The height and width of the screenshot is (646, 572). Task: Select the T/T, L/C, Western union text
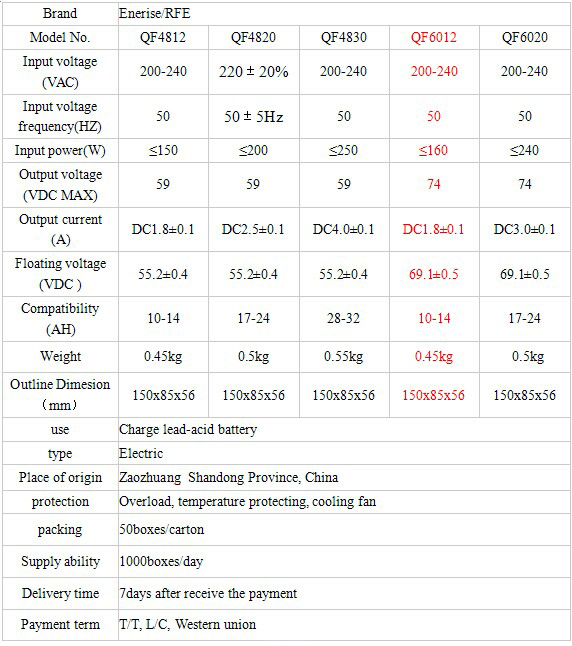[188, 625]
